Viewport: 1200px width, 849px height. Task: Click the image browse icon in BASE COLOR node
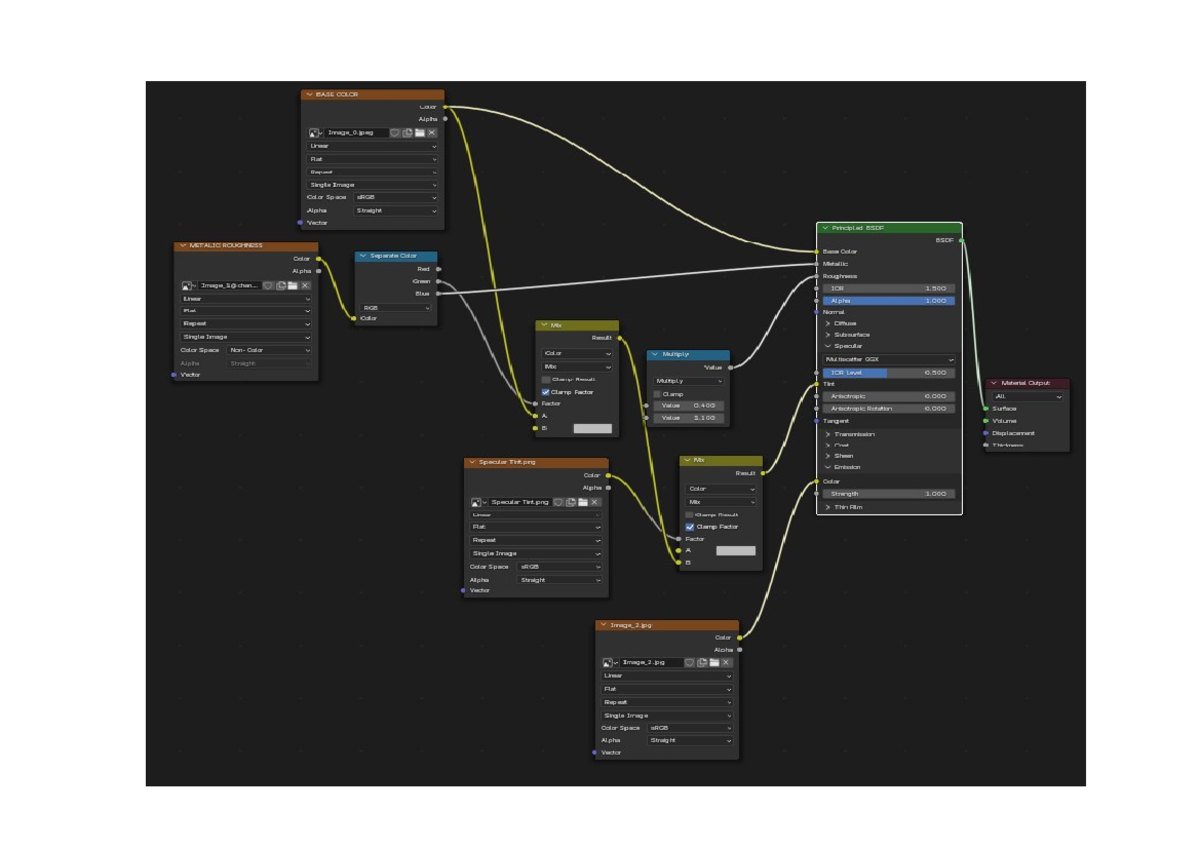[x=316, y=132]
